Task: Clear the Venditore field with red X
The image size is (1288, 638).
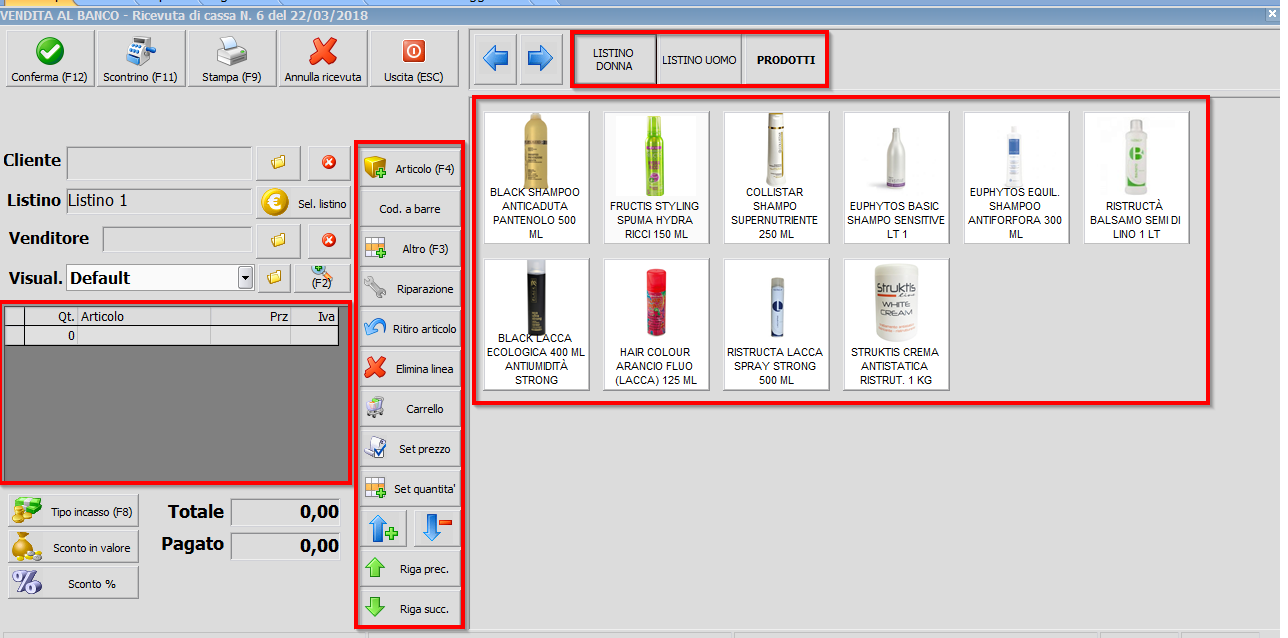Action: (329, 240)
